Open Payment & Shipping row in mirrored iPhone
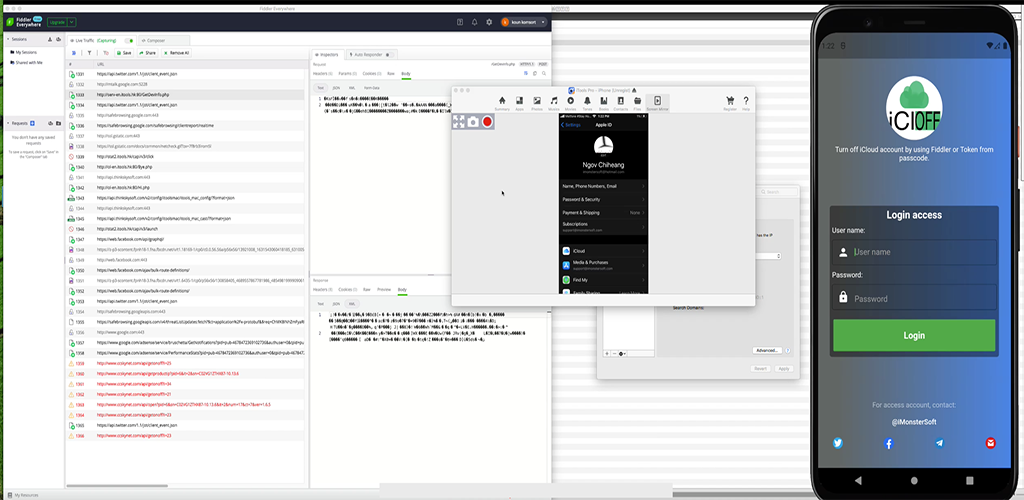Image resolution: width=1024 pixels, height=500 pixels. [x=603, y=212]
